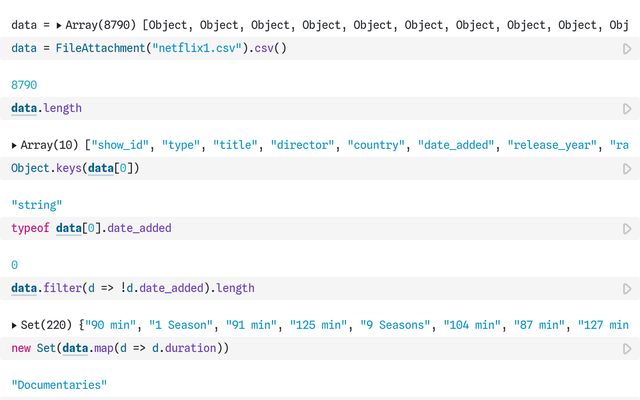Run the Object.keys(data[0]) cell

click(627, 168)
